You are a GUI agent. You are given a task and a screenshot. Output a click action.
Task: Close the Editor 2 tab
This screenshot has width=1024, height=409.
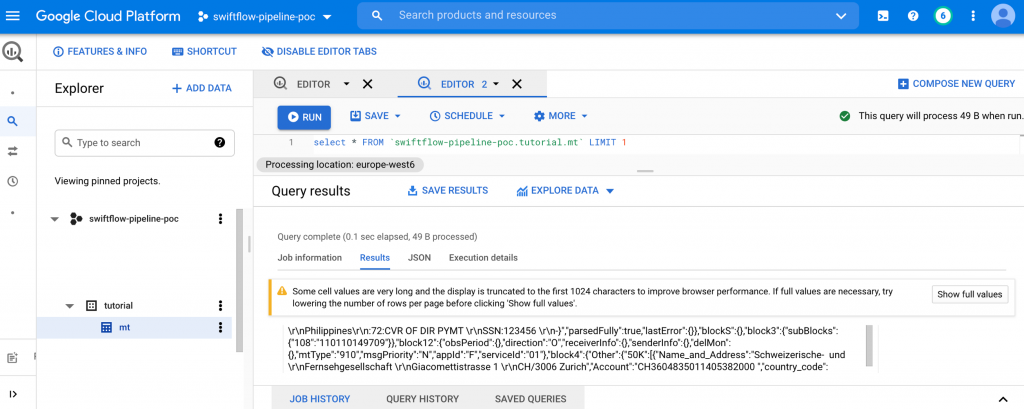pos(517,84)
